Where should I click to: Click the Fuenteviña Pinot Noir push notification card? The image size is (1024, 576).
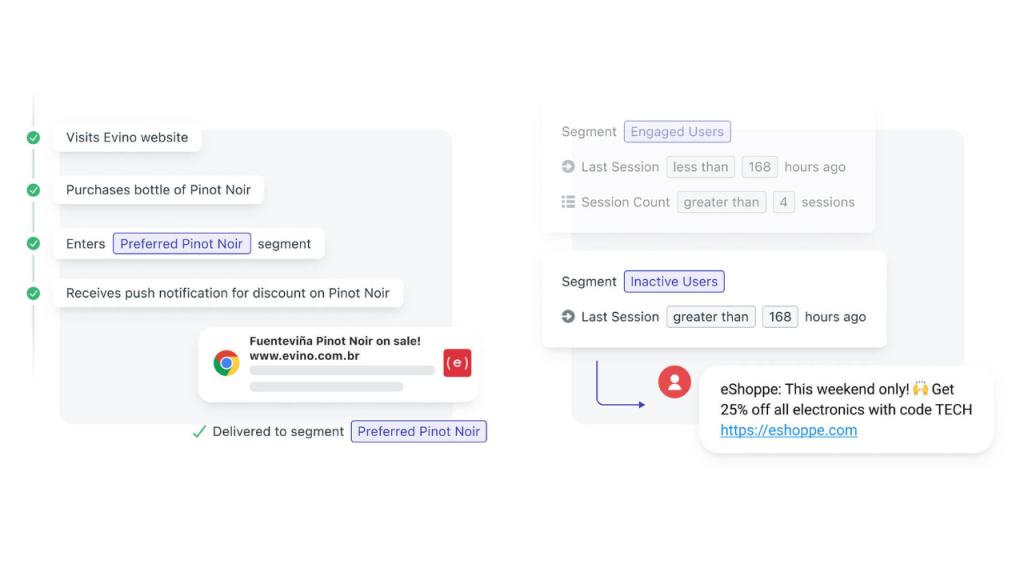338,364
